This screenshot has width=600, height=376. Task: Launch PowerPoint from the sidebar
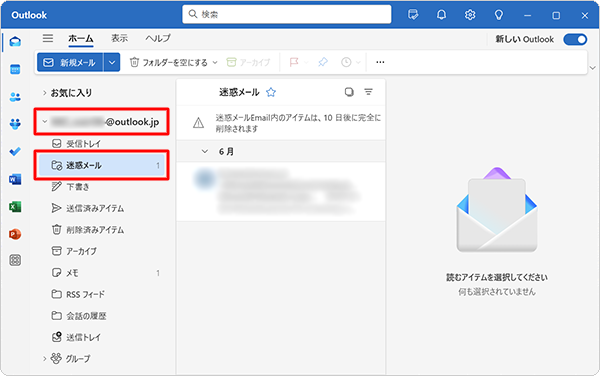15,234
